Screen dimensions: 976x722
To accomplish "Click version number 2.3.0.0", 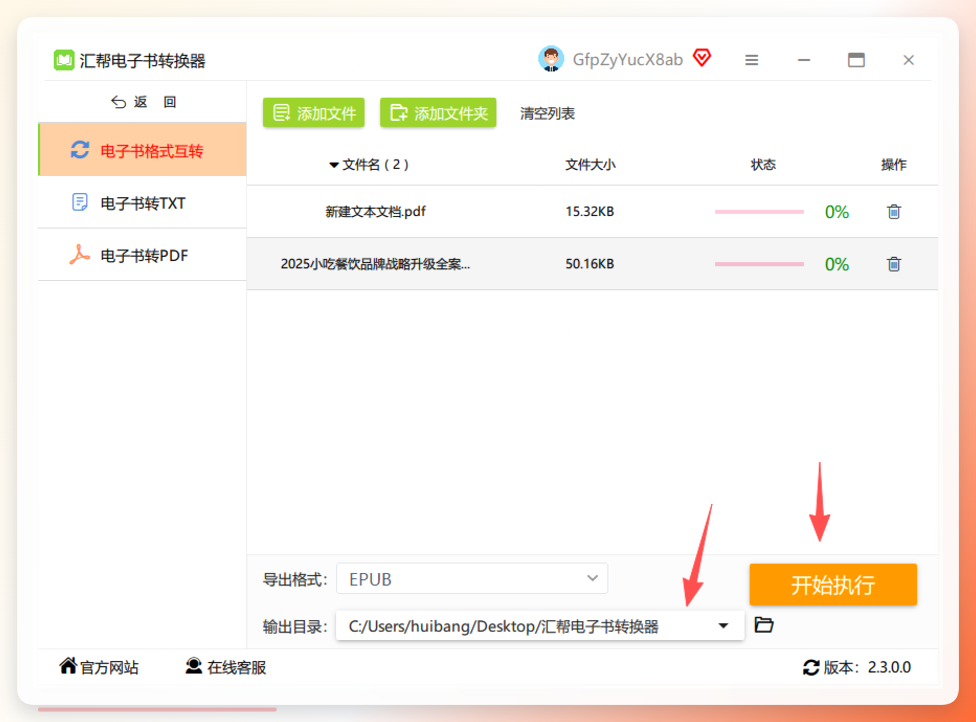I will point(889,667).
